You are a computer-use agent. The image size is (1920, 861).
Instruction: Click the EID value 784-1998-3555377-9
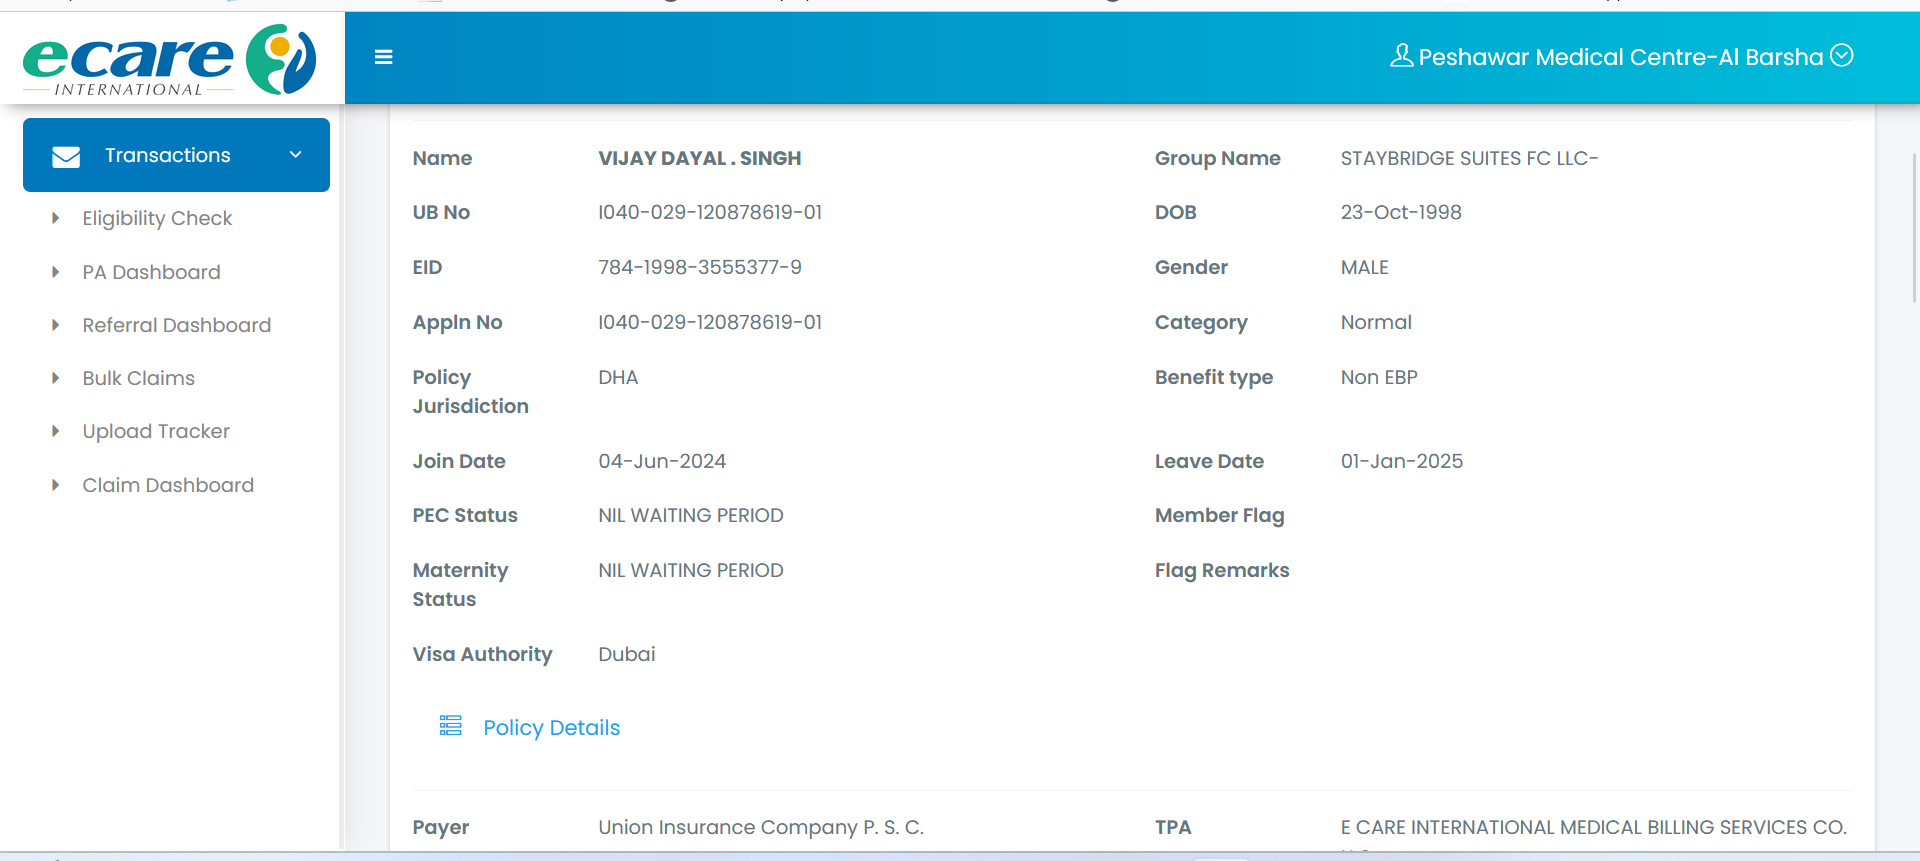tap(700, 267)
